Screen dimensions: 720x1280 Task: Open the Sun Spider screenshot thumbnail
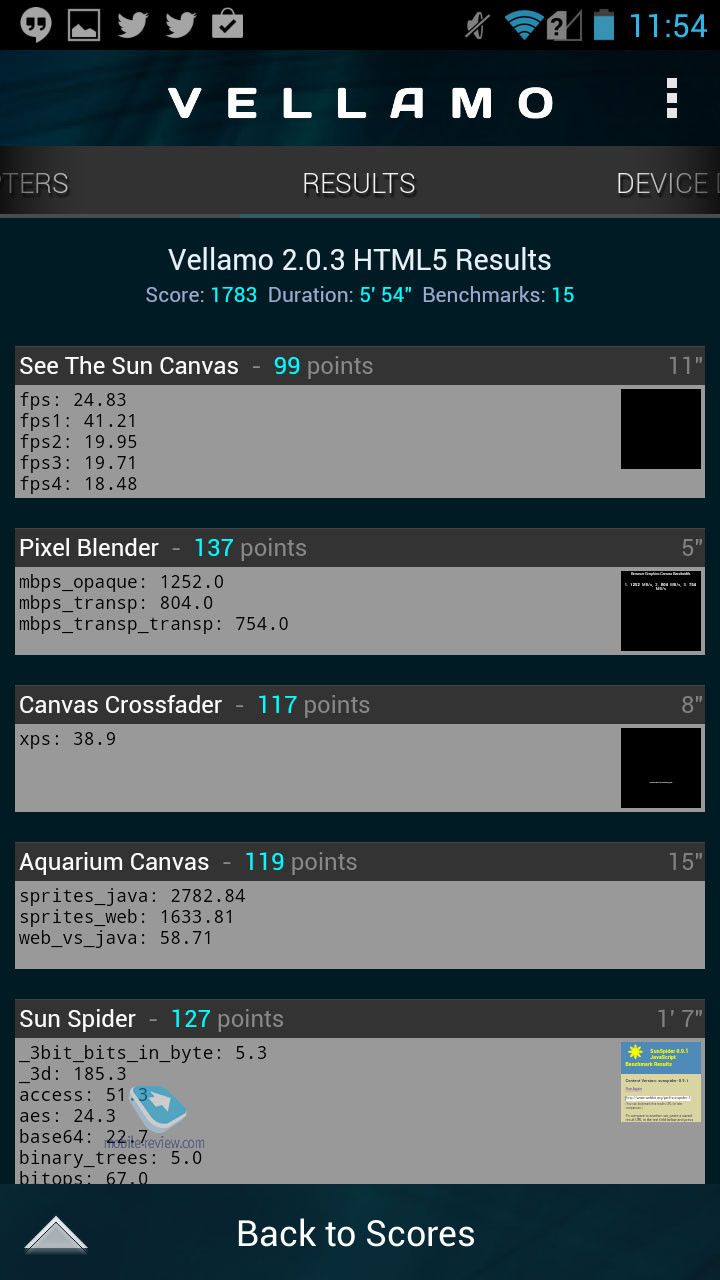661,1082
